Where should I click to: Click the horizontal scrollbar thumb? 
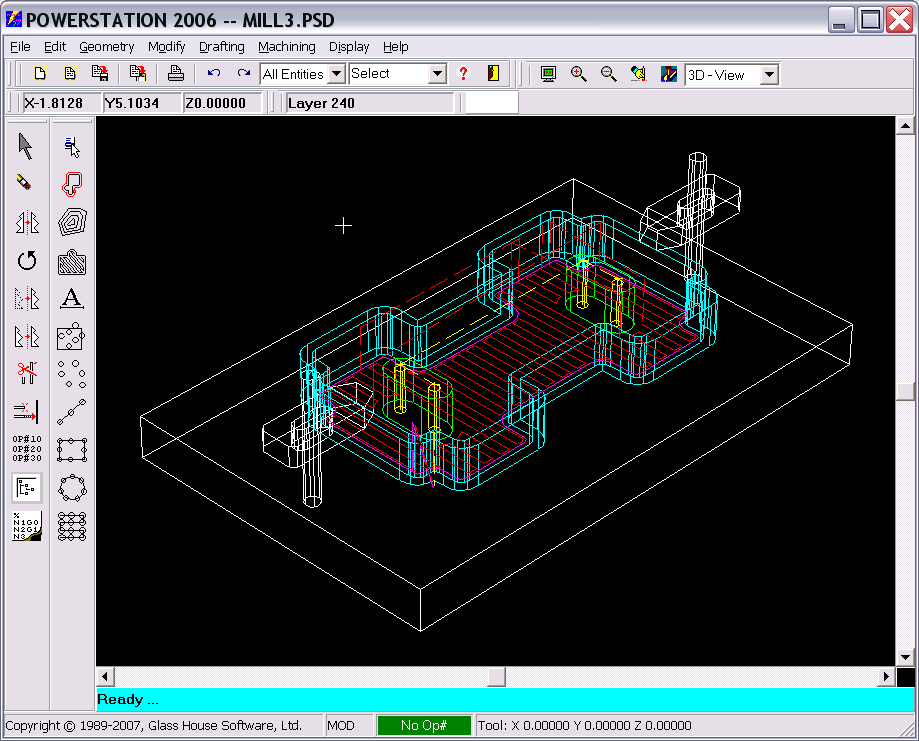(496, 677)
